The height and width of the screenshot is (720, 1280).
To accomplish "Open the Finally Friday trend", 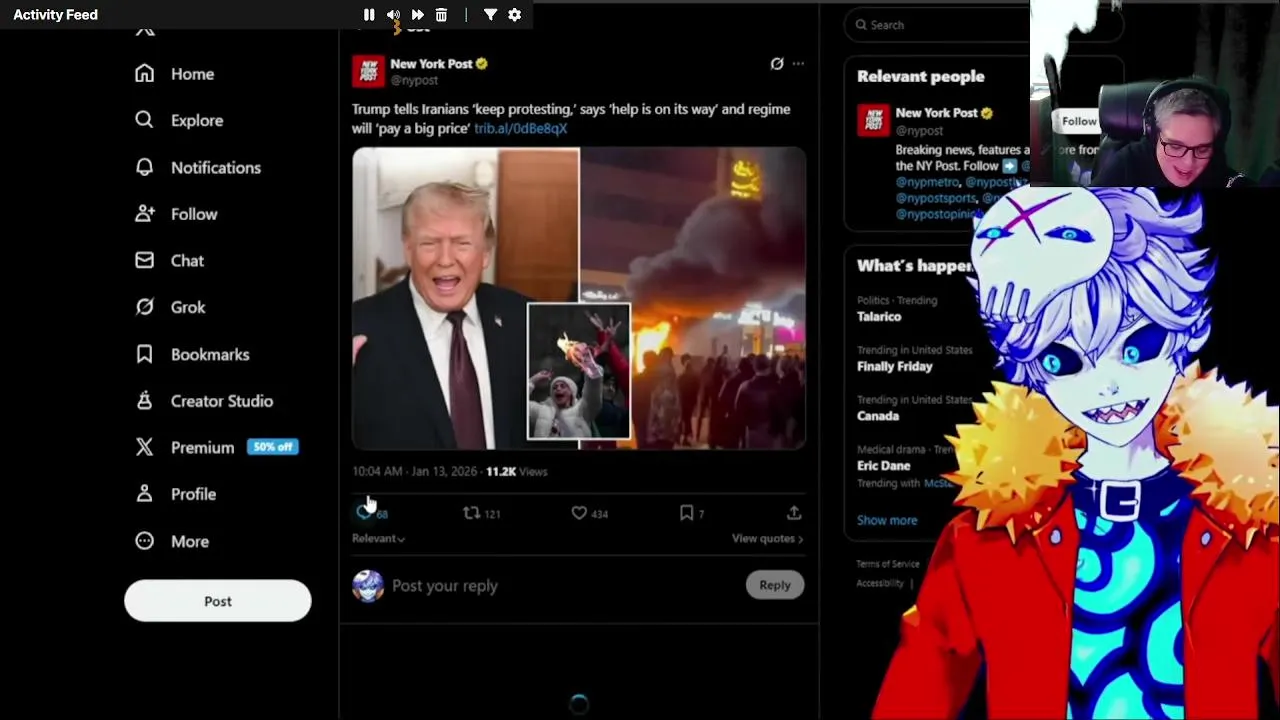I will coord(895,366).
